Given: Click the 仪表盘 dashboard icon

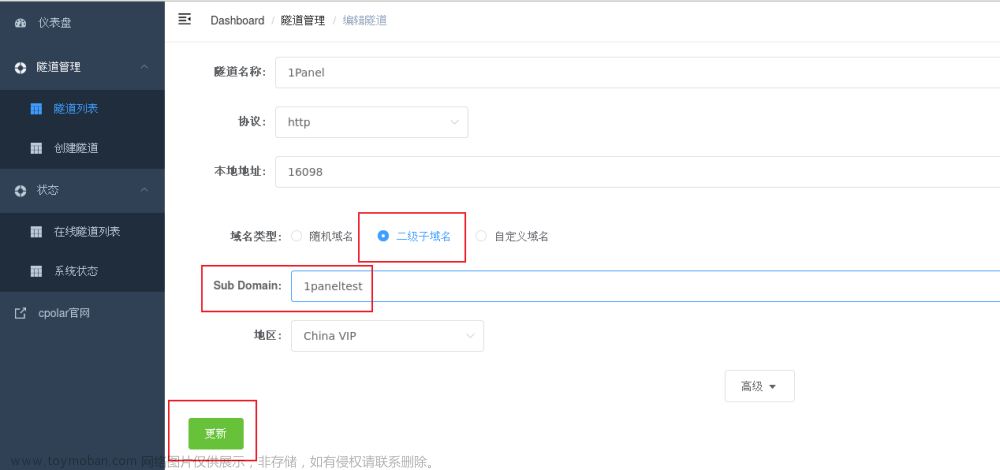Looking at the screenshot, I should 20,23.
